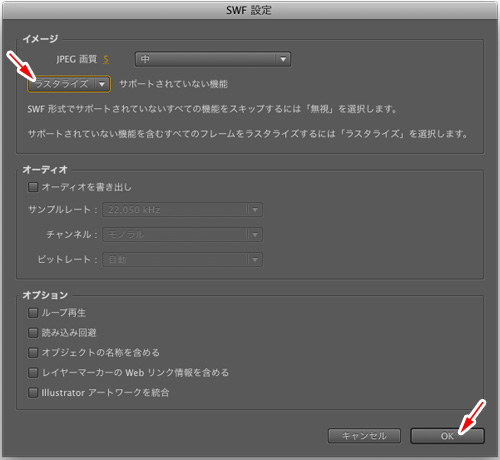Click the ラスタライズ dropdown arrow icon
The height and width of the screenshot is (460, 500).
[102, 84]
